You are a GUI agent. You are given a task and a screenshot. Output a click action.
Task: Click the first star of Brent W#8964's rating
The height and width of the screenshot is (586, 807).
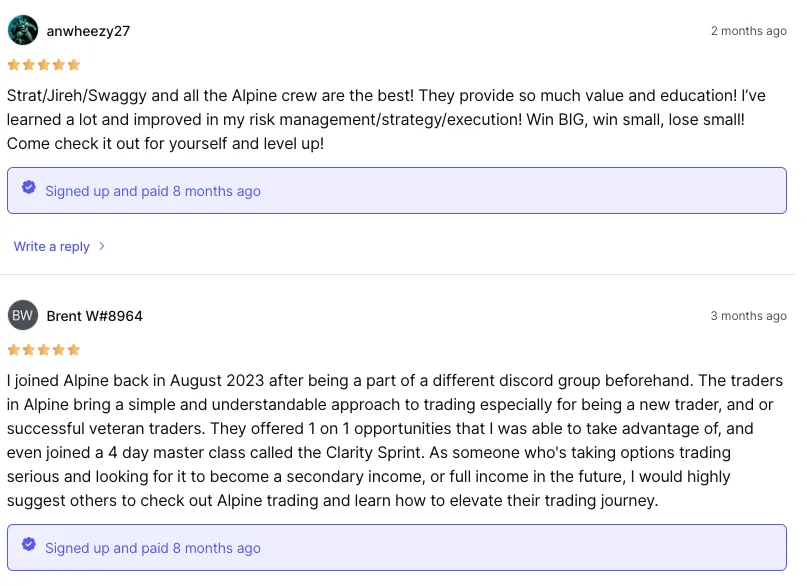[13, 350]
